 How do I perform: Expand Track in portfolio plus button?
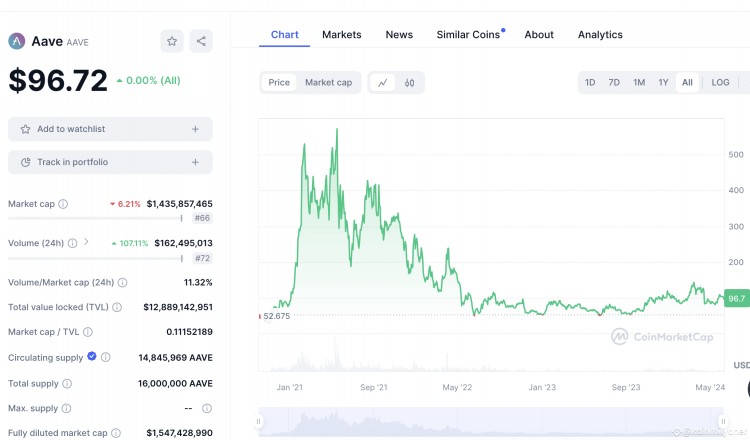point(195,162)
